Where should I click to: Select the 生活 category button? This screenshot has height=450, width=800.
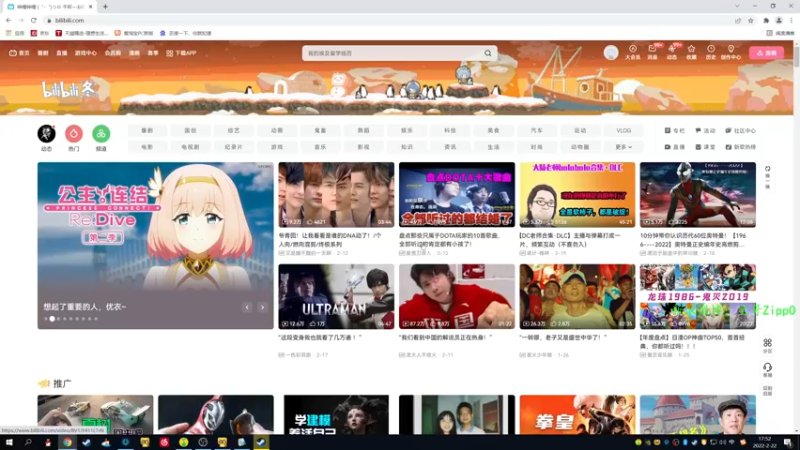(493, 147)
